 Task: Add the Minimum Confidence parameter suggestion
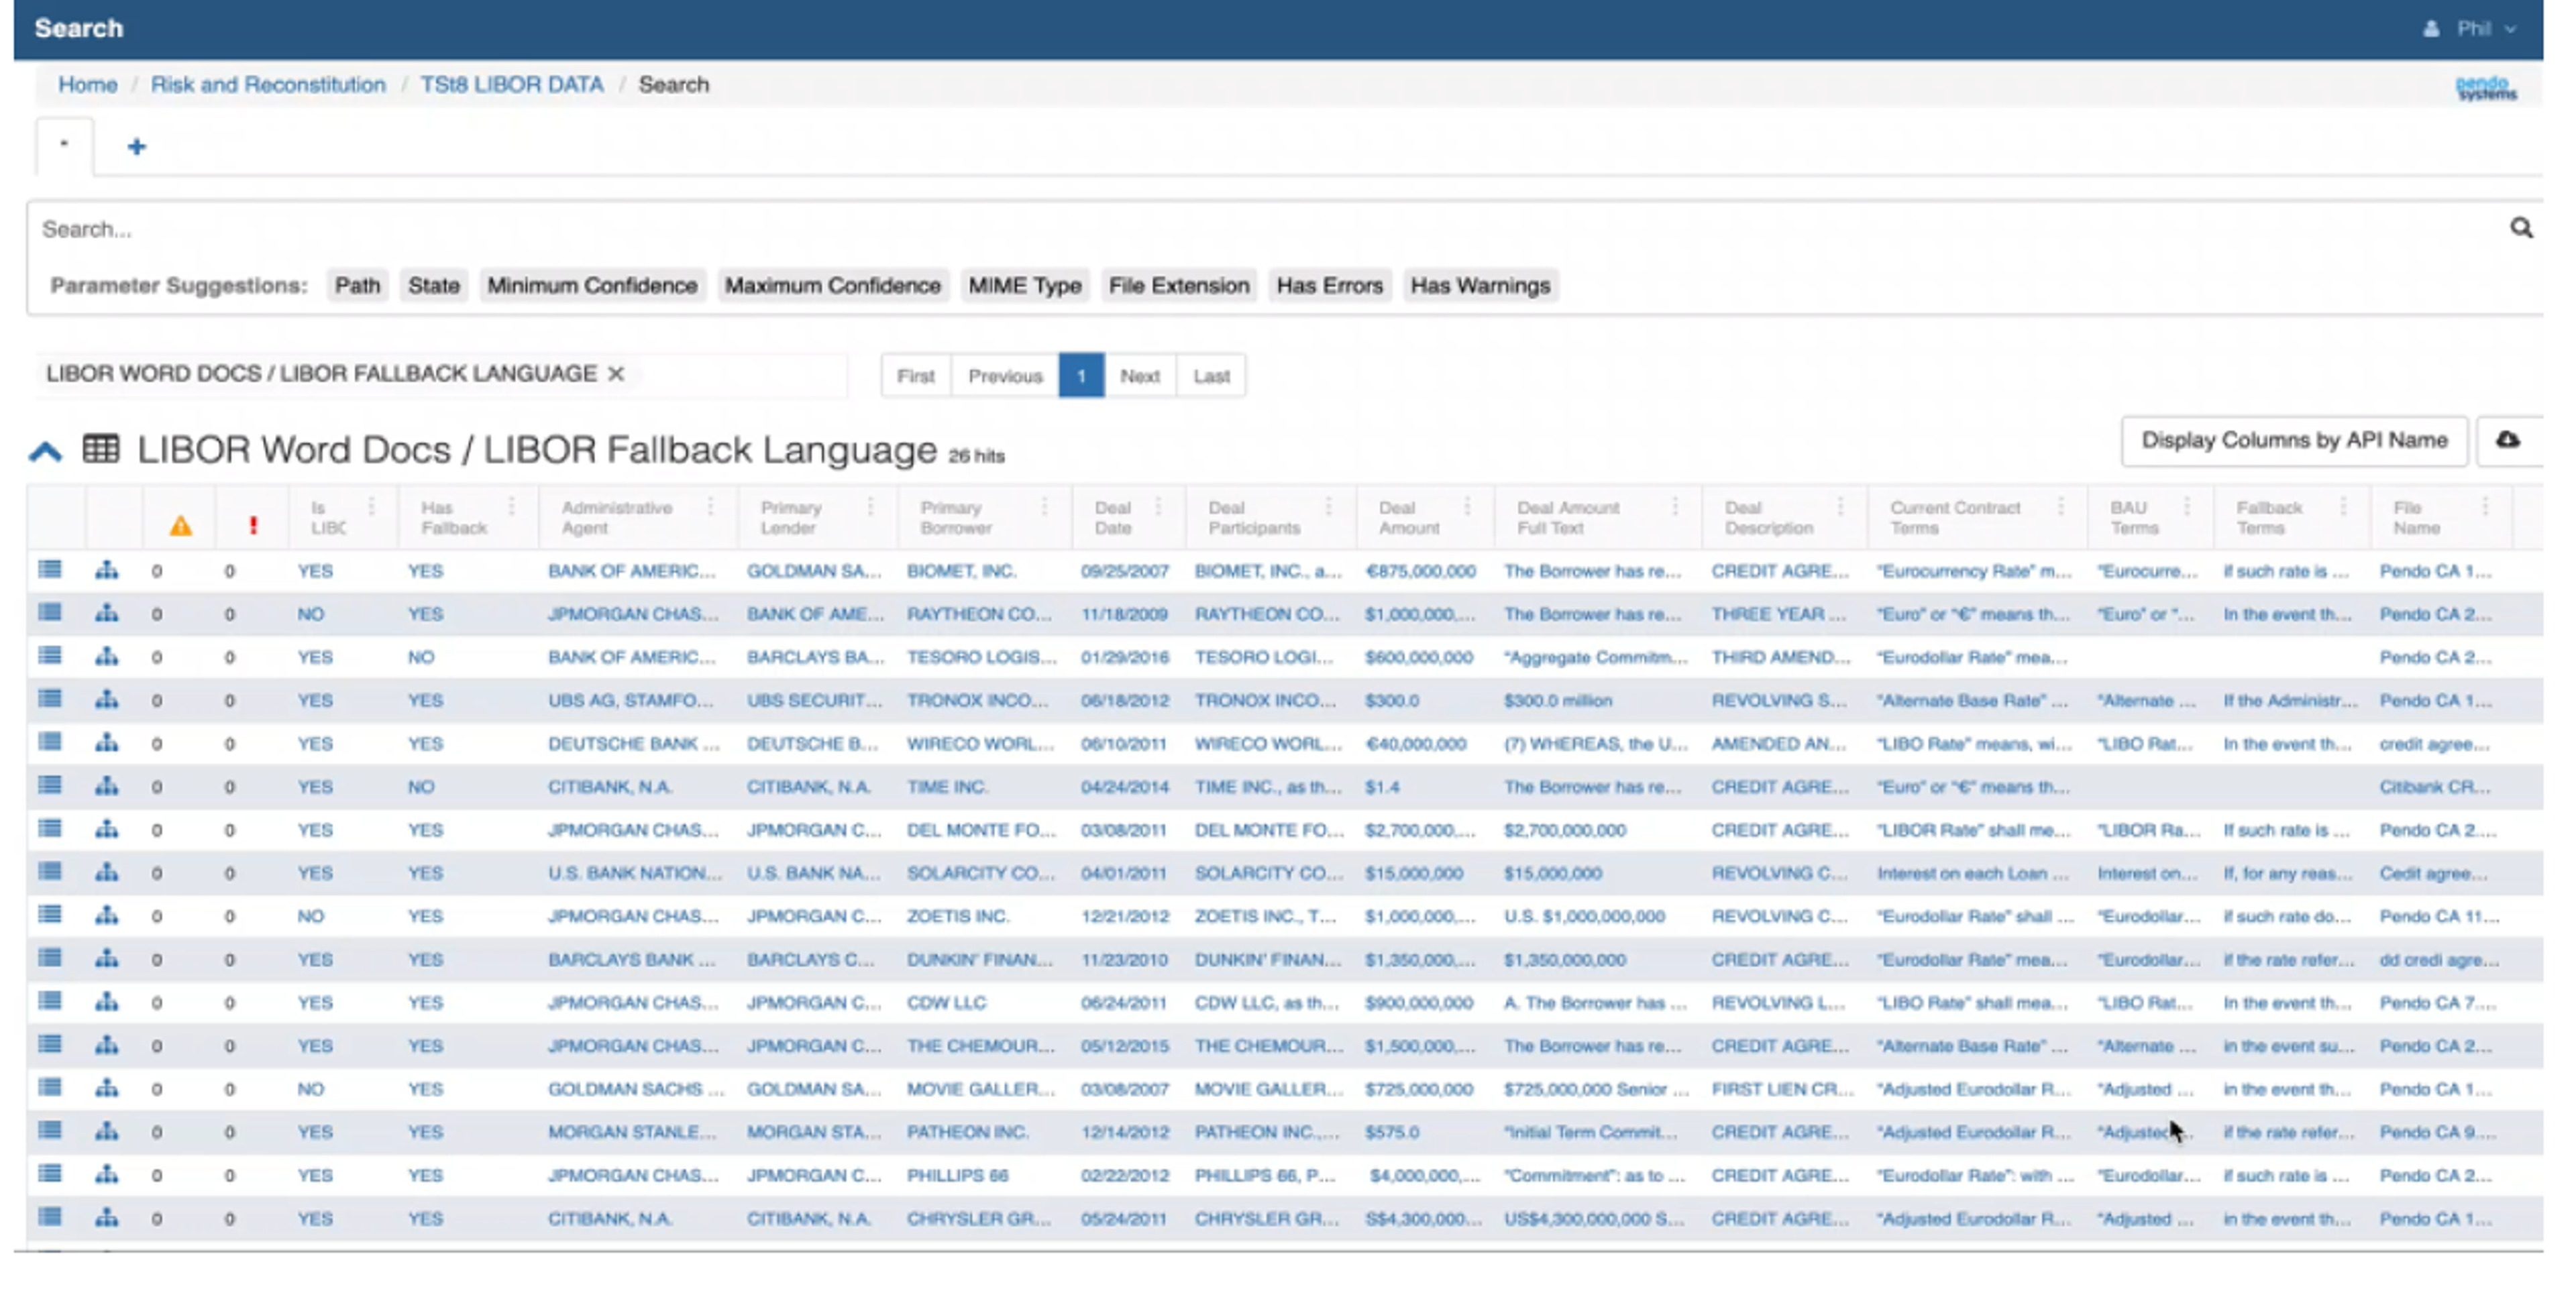coord(592,286)
